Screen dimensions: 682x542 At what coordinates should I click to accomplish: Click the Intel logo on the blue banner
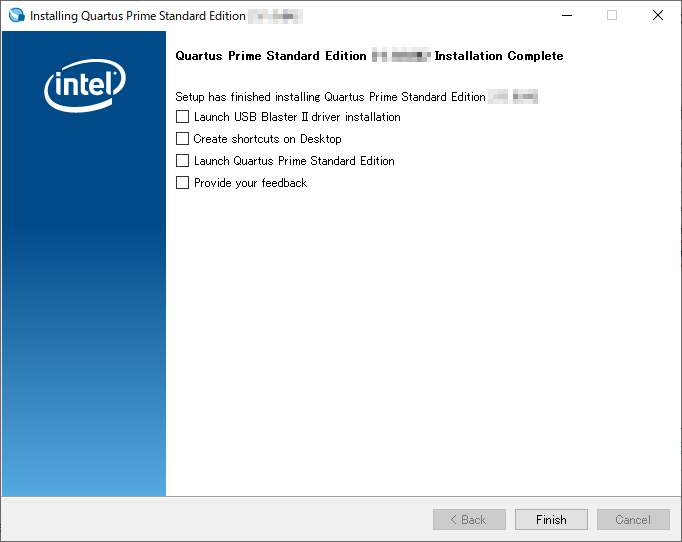click(x=84, y=87)
